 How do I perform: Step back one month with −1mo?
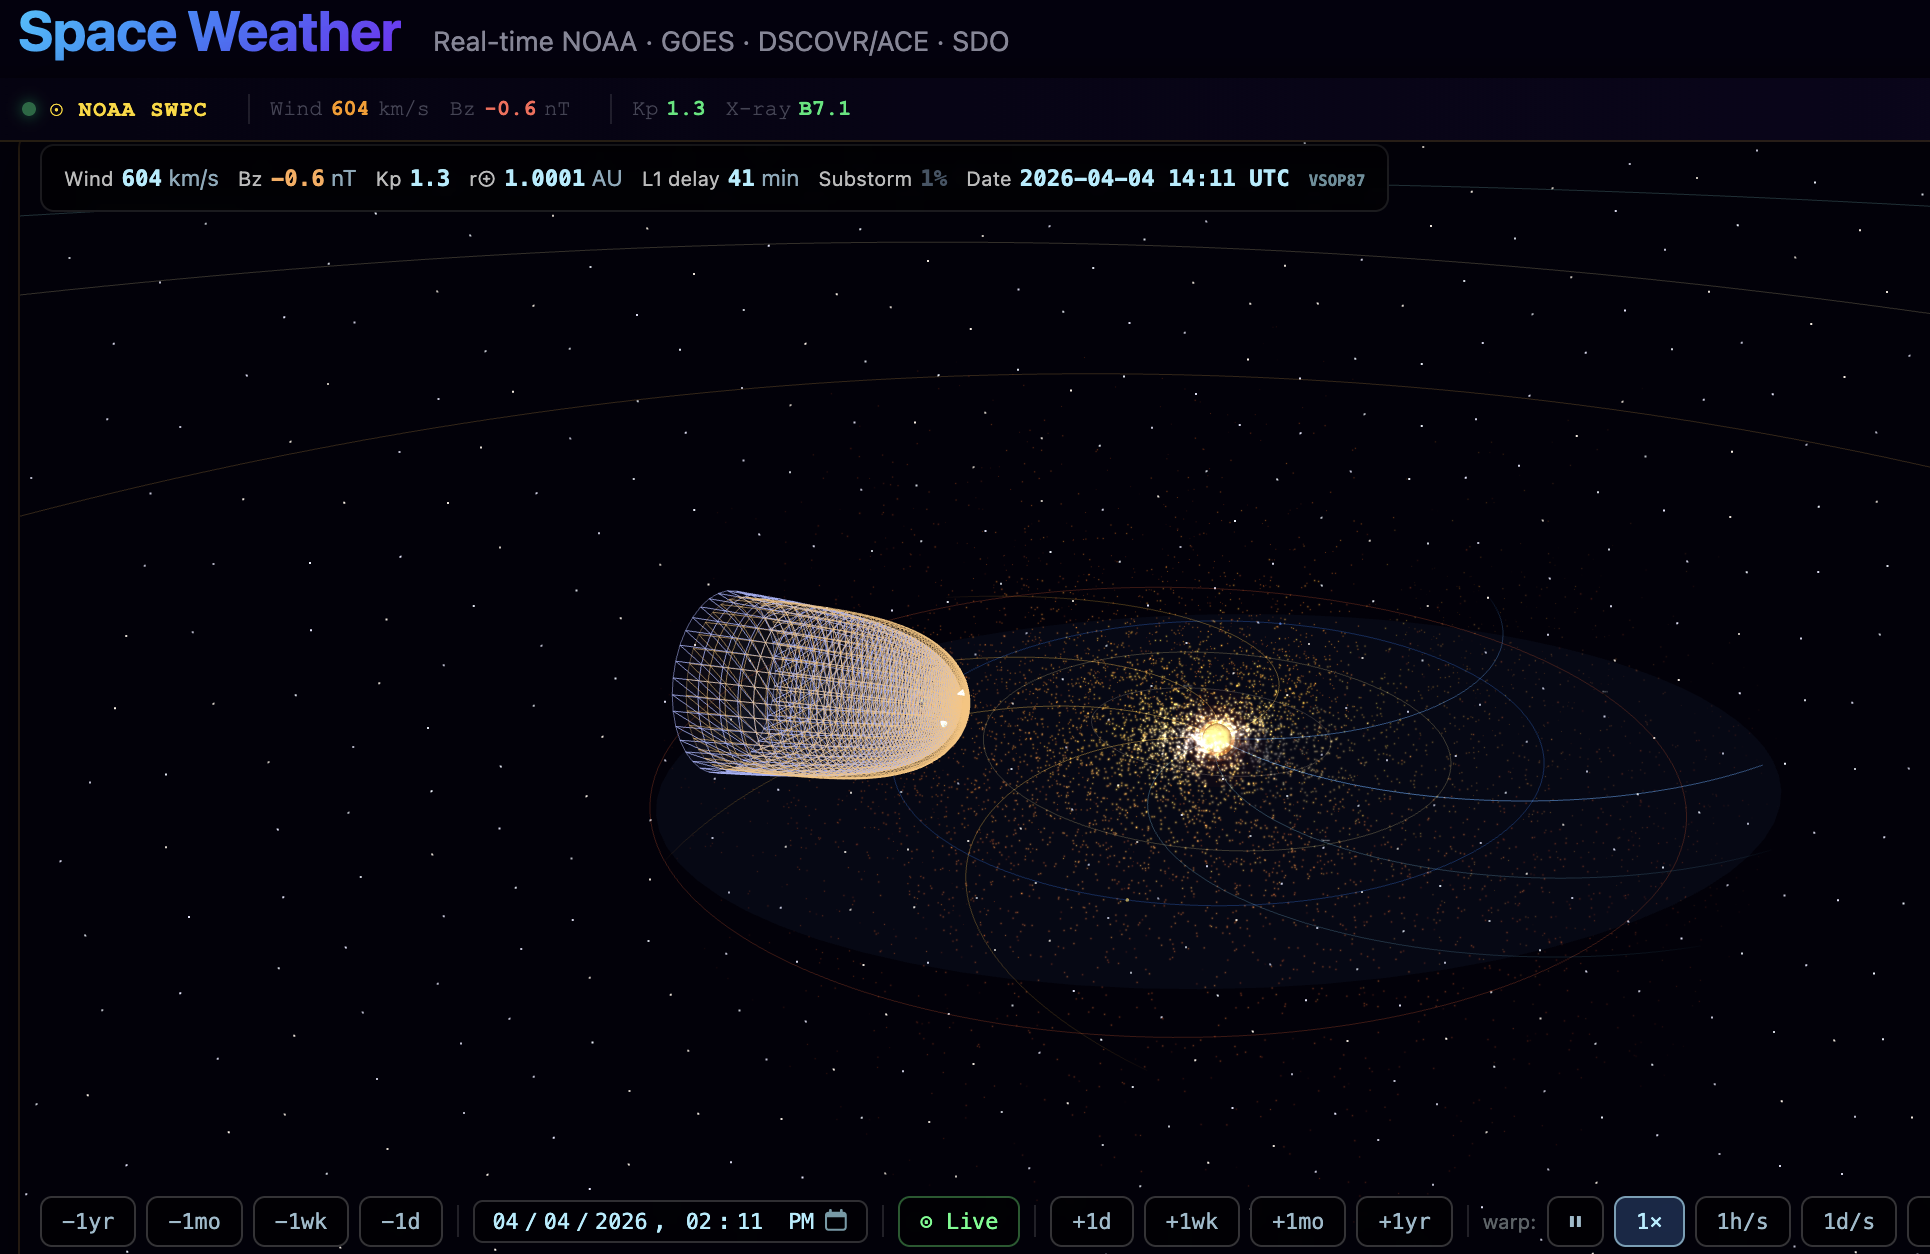coord(194,1221)
